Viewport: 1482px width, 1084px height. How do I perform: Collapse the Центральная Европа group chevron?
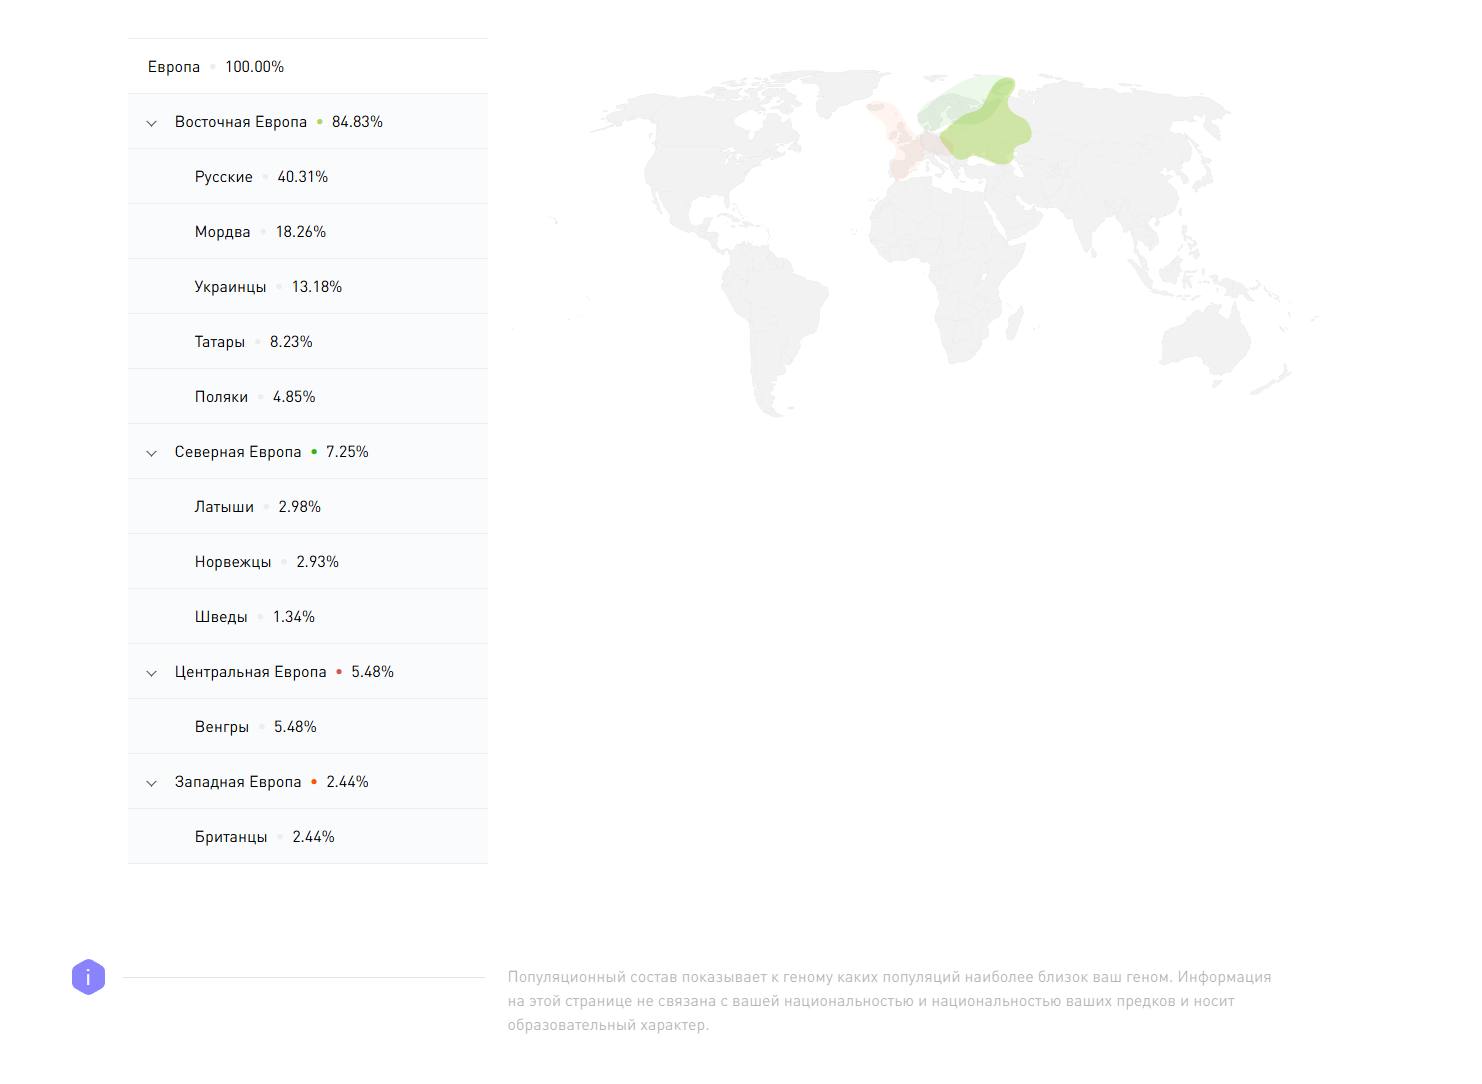point(152,673)
